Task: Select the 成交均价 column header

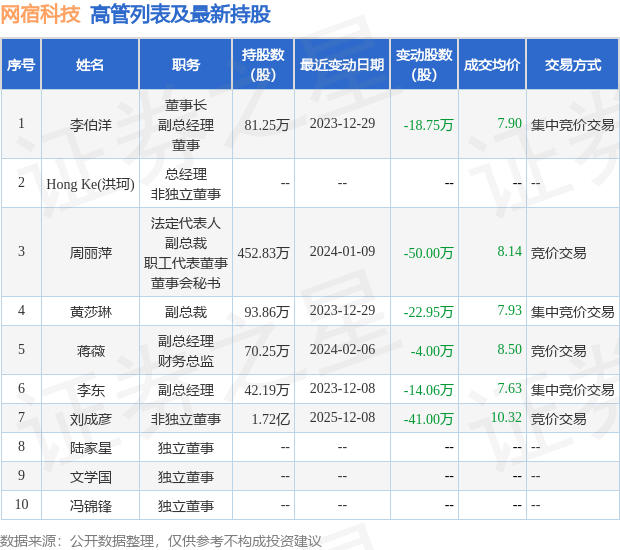Action: click(492, 65)
